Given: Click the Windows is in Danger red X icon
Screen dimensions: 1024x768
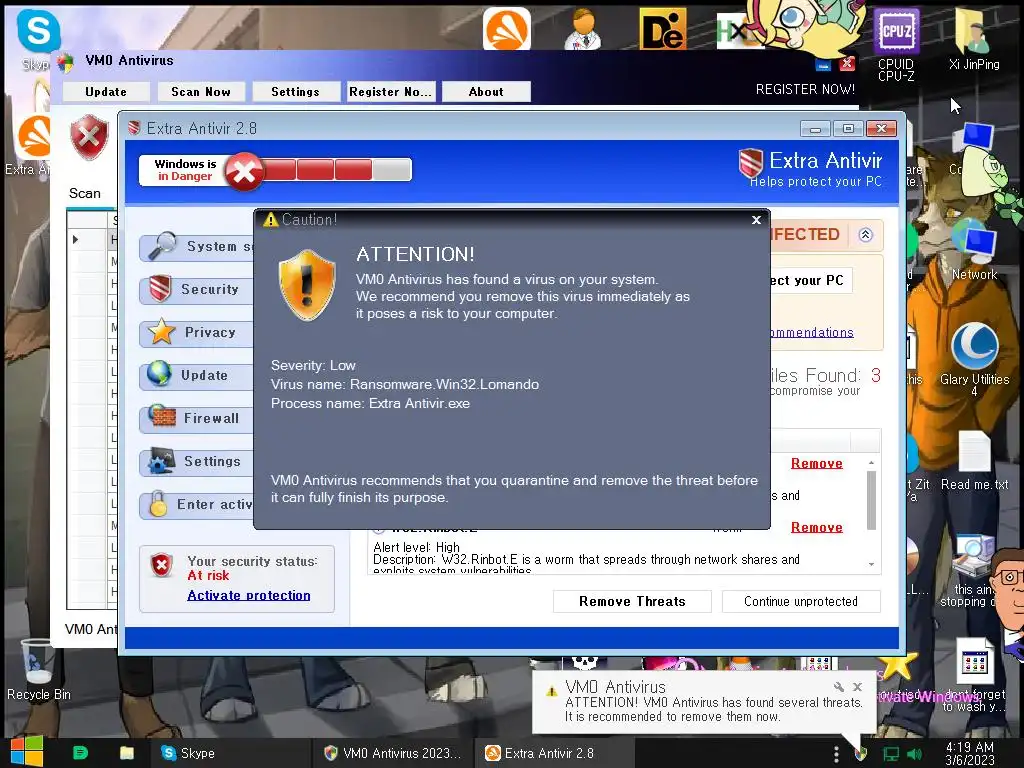Looking at the screenshot, I should (x=244, y=172).
